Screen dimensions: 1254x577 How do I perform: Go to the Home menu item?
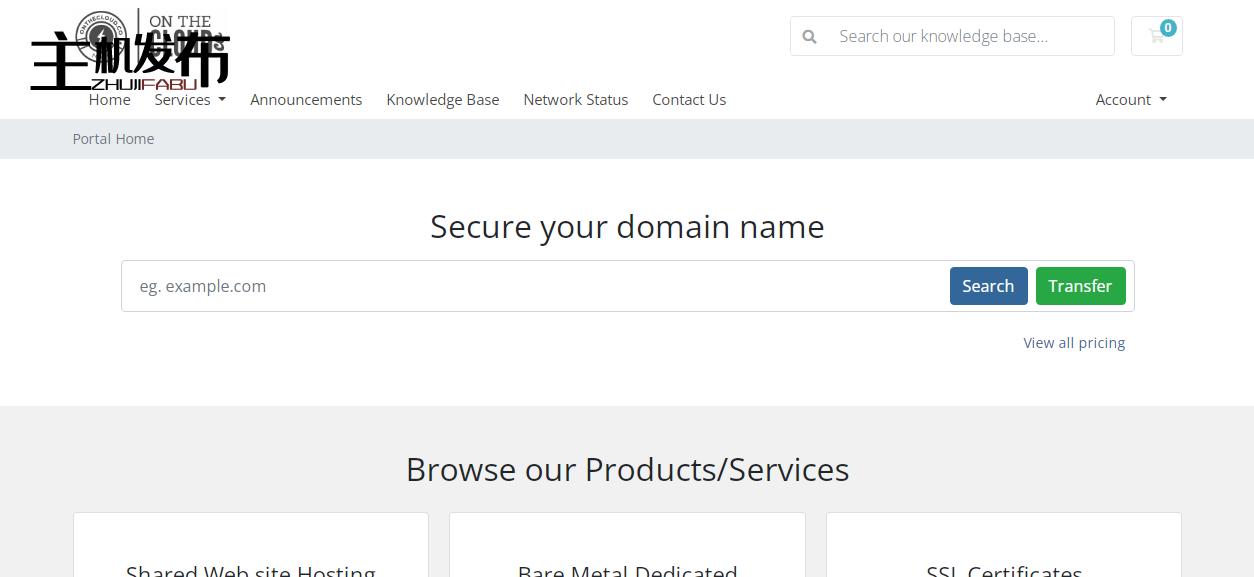pos(109,100)
